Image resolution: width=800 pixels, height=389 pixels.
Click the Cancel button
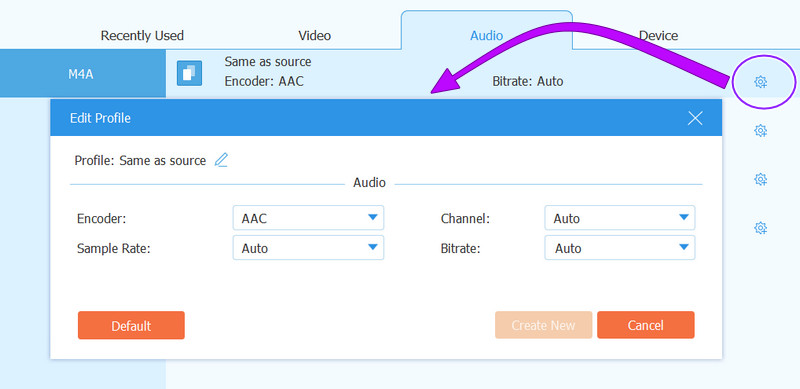tap(646, 325)
